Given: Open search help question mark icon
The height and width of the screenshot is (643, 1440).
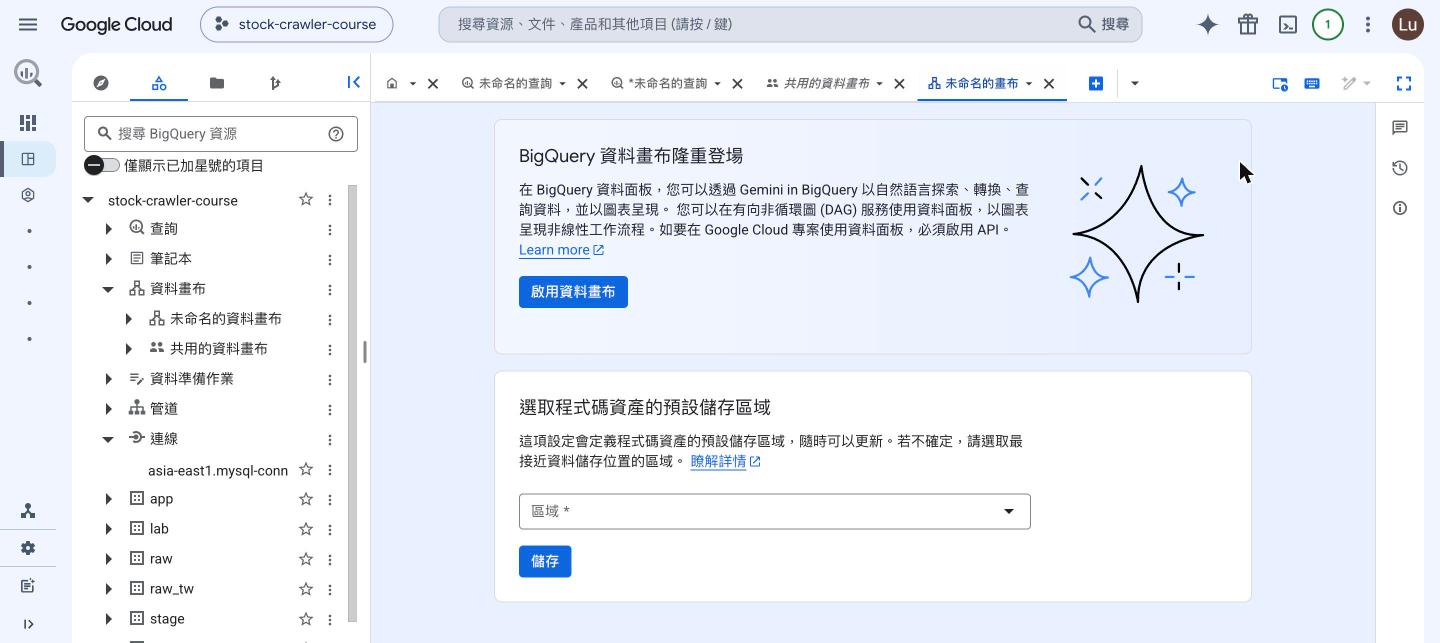Looking at the screenshot, I should coord(336,133).
